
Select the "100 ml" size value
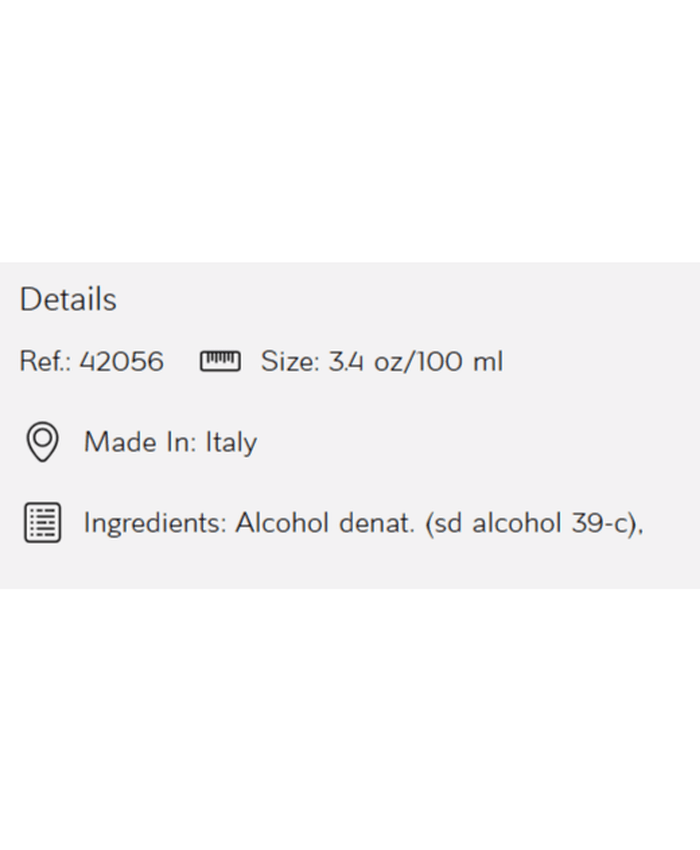459,361
